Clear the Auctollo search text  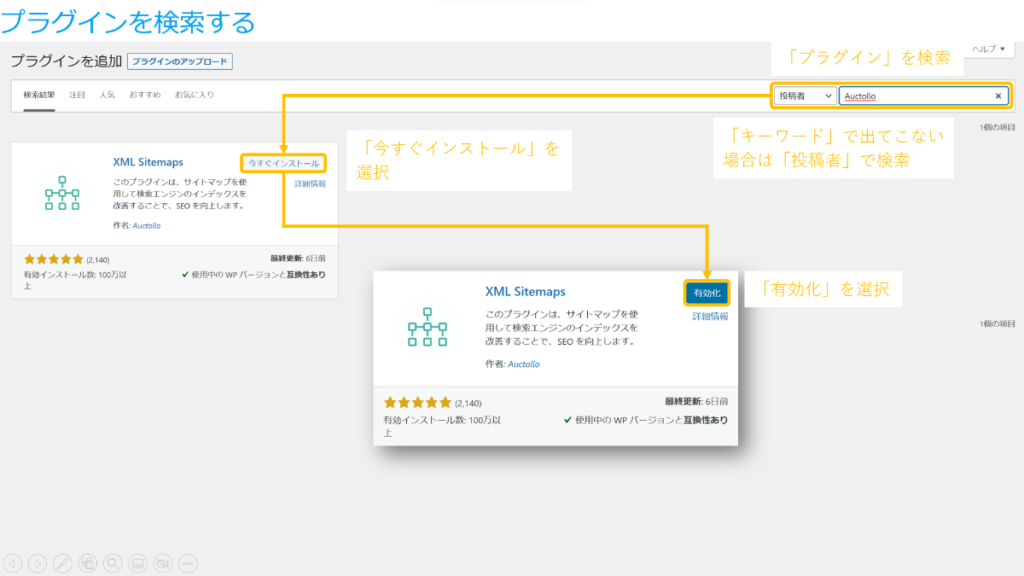998,96
